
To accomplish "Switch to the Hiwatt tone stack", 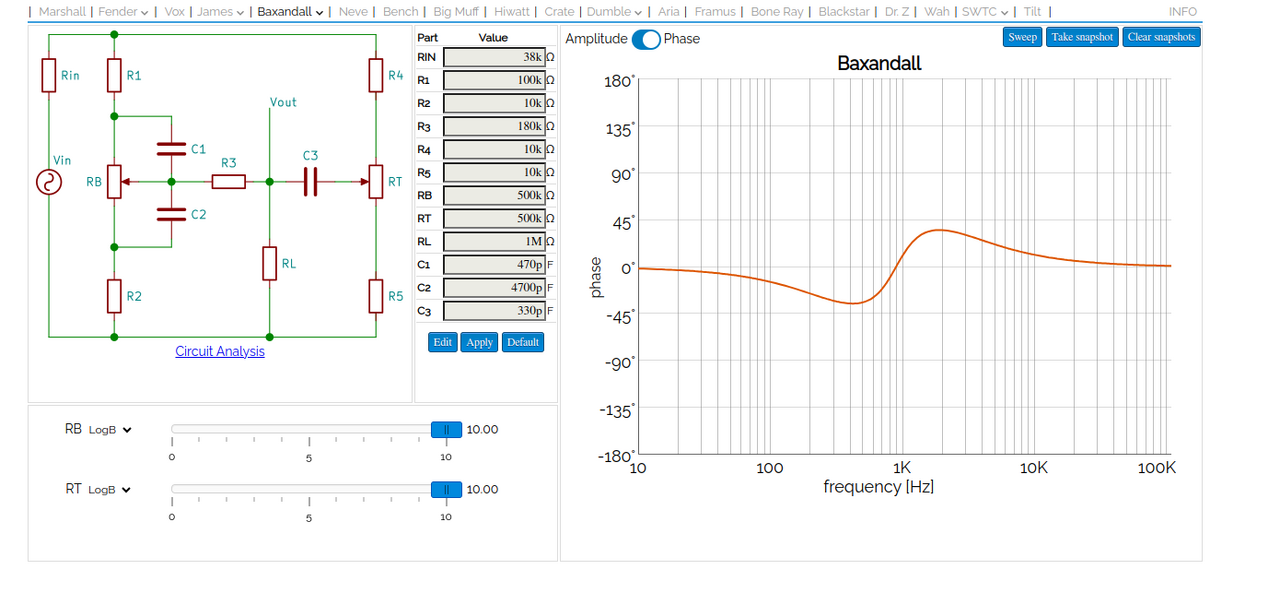I will click(512, 12).
